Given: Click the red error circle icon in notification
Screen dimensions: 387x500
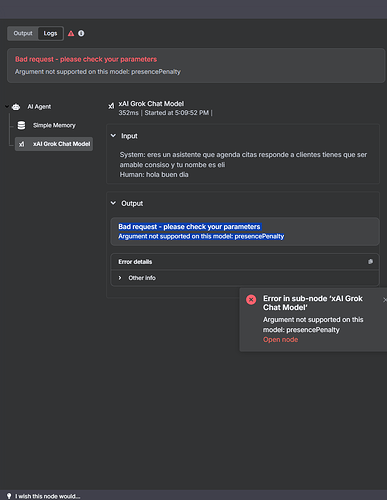Looking at the screenshot, I should pos(251,299).
